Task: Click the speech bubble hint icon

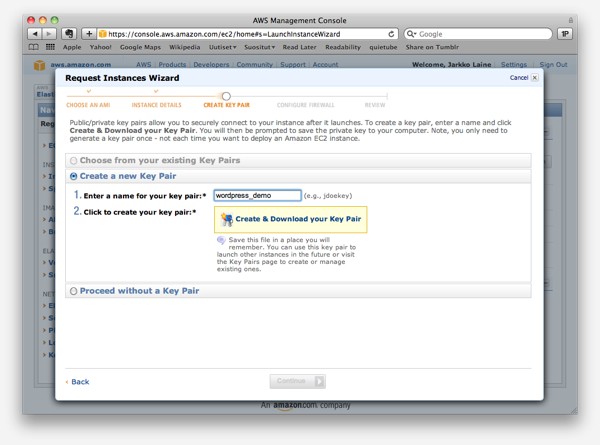Action: pyautogui.click(x=221, y=240)
